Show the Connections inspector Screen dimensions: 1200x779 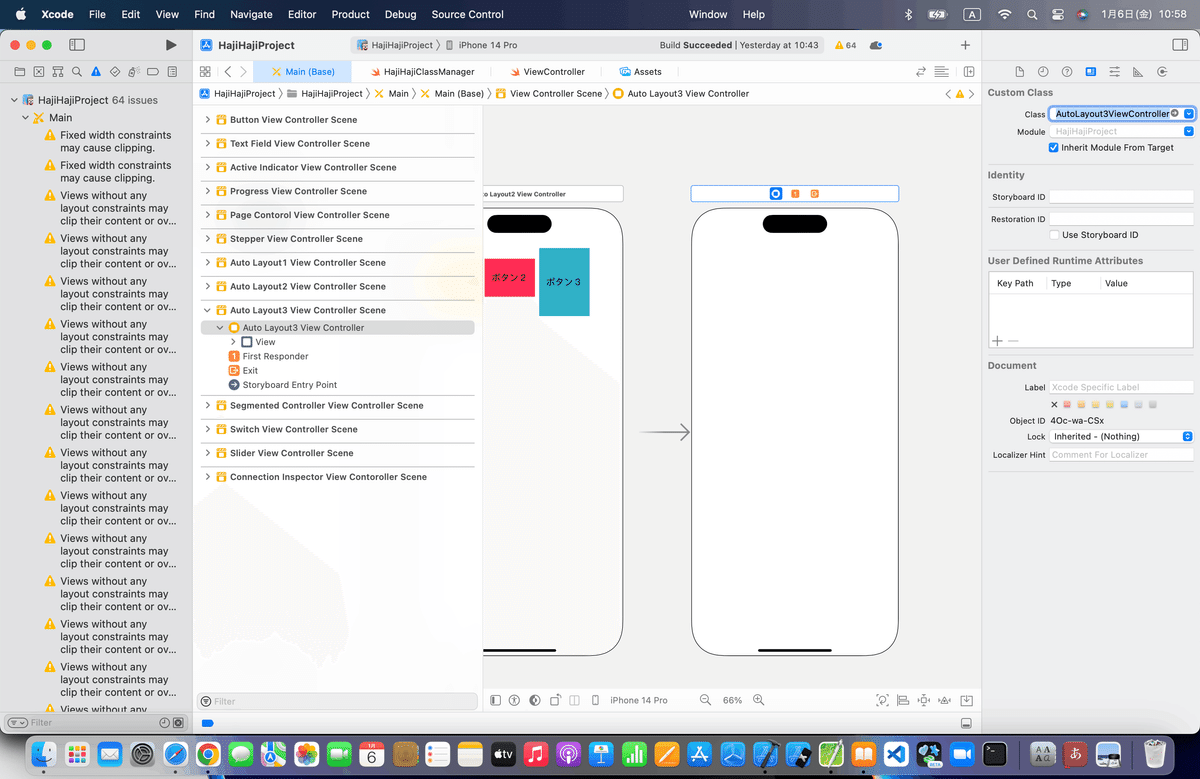point(1162,72)
